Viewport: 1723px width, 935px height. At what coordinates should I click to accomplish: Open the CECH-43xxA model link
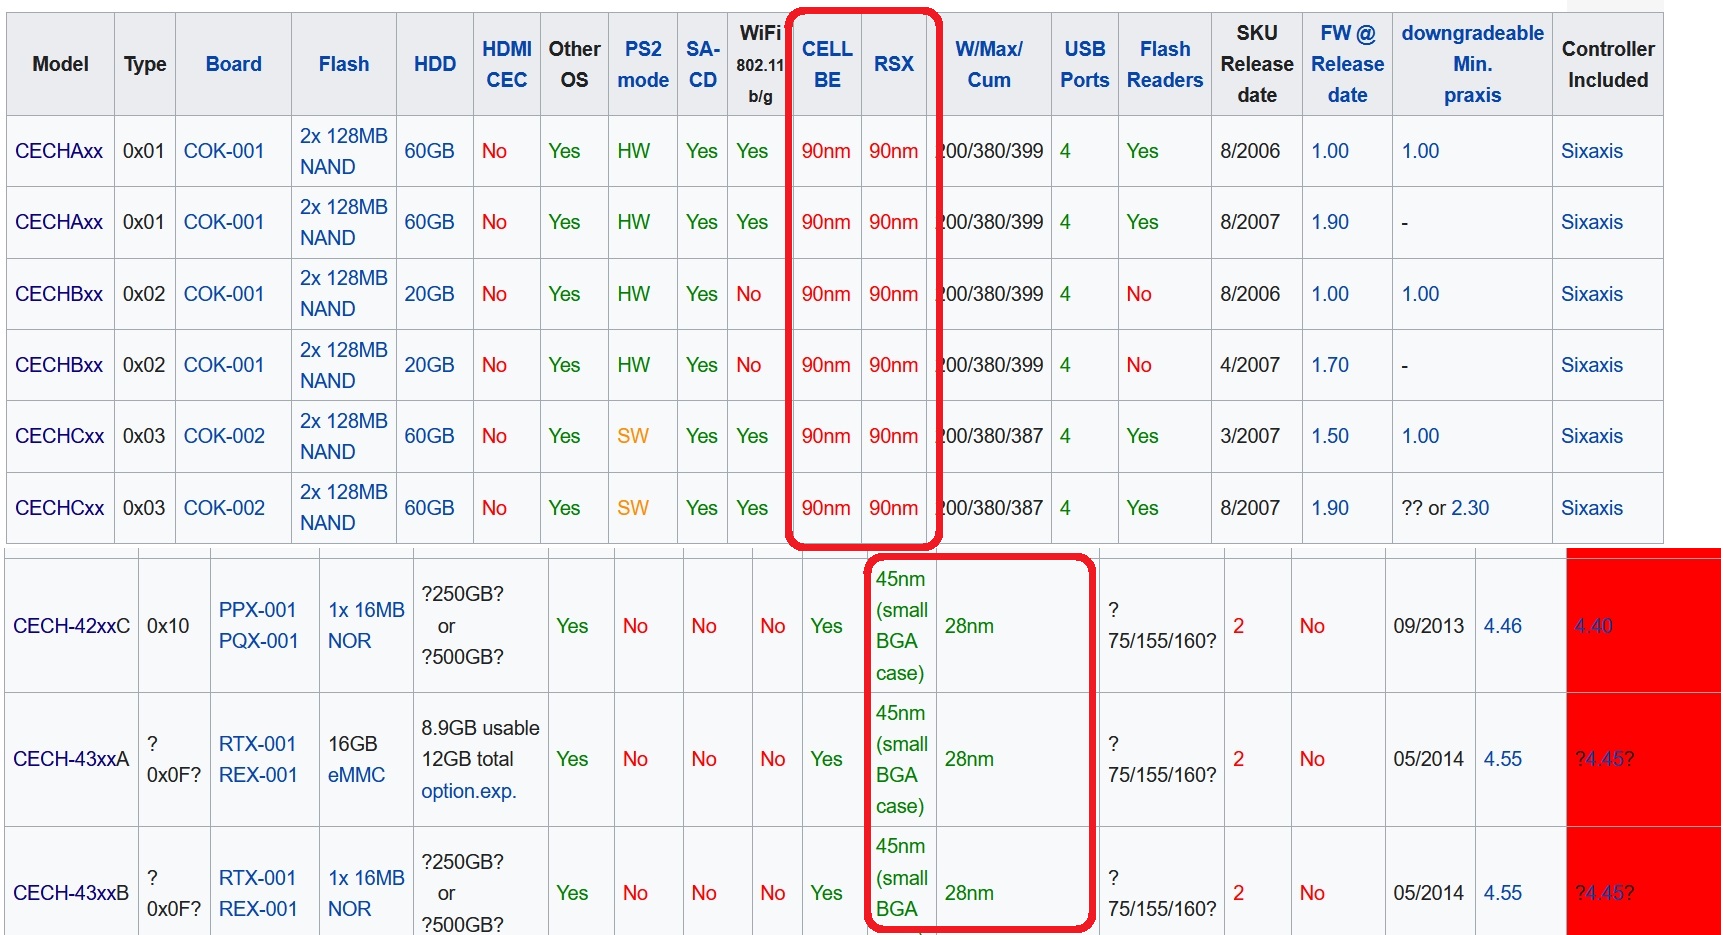(x=71, y=759)
